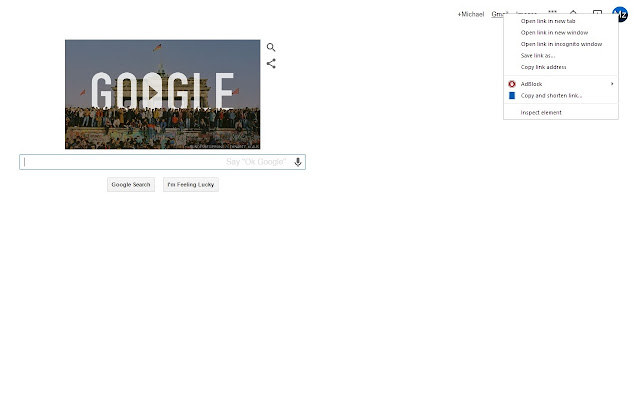Play the Berlin Wall doodle video
640x400 pixels.
click(153, 93)
